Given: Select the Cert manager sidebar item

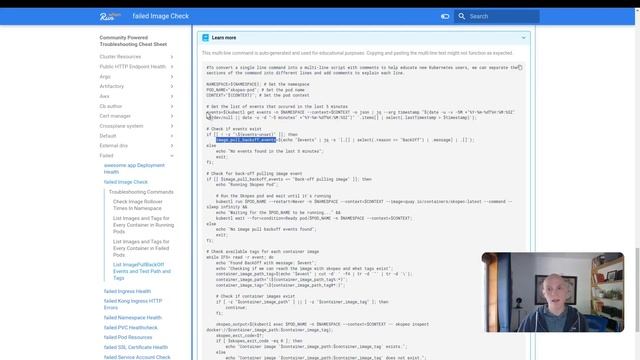Looking at the screenshot, I should (115, 116).
